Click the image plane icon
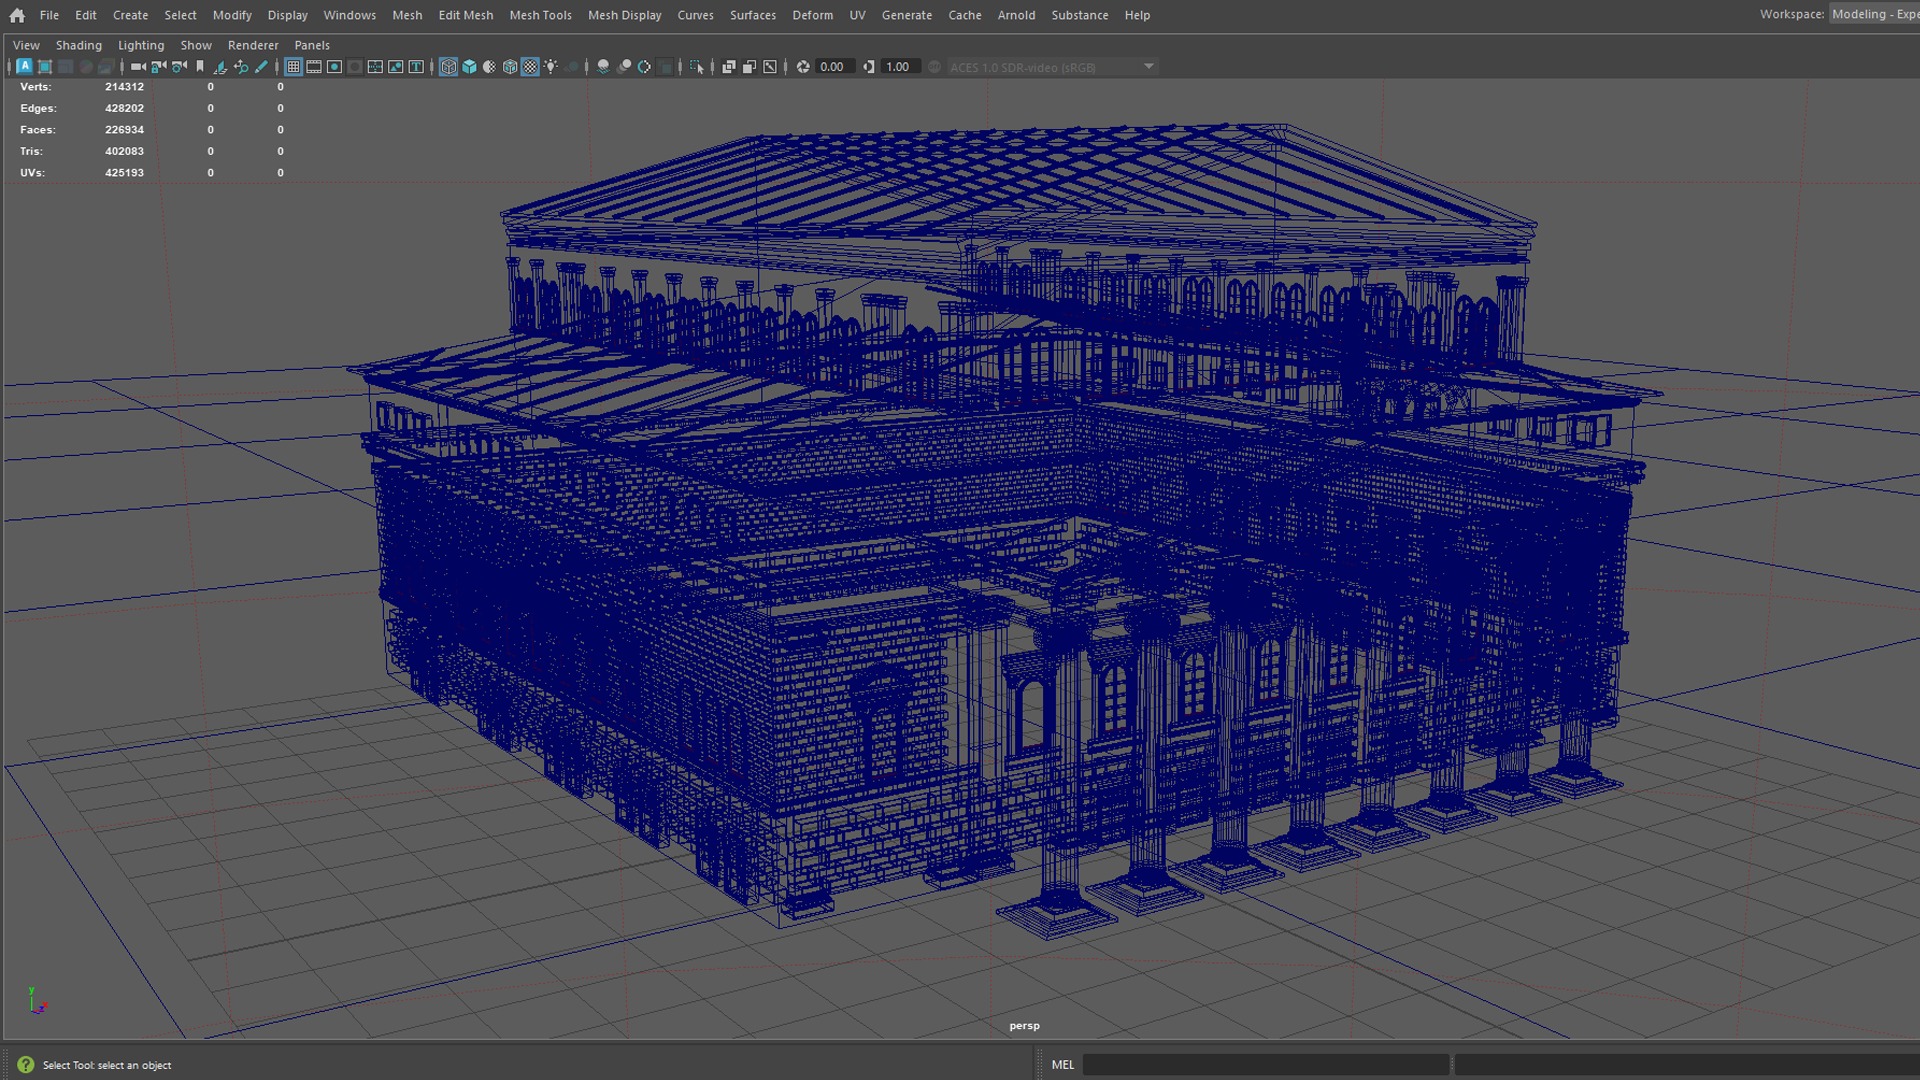Screen dimensions: 1920x1080 pyautogui.click(x=220, y=67)
